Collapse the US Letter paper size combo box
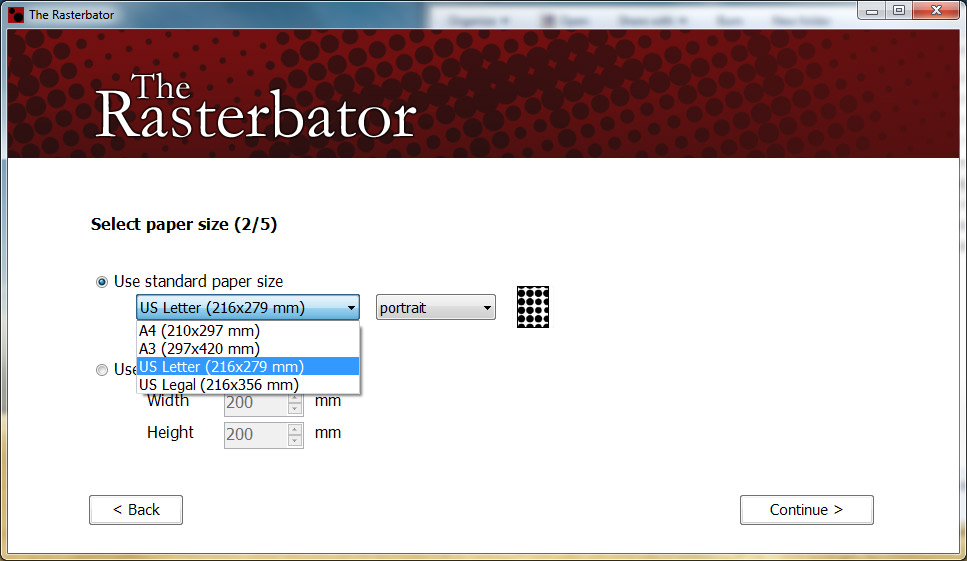The height and width of the screenshot is (561, 967). click(x=248, y=307)
